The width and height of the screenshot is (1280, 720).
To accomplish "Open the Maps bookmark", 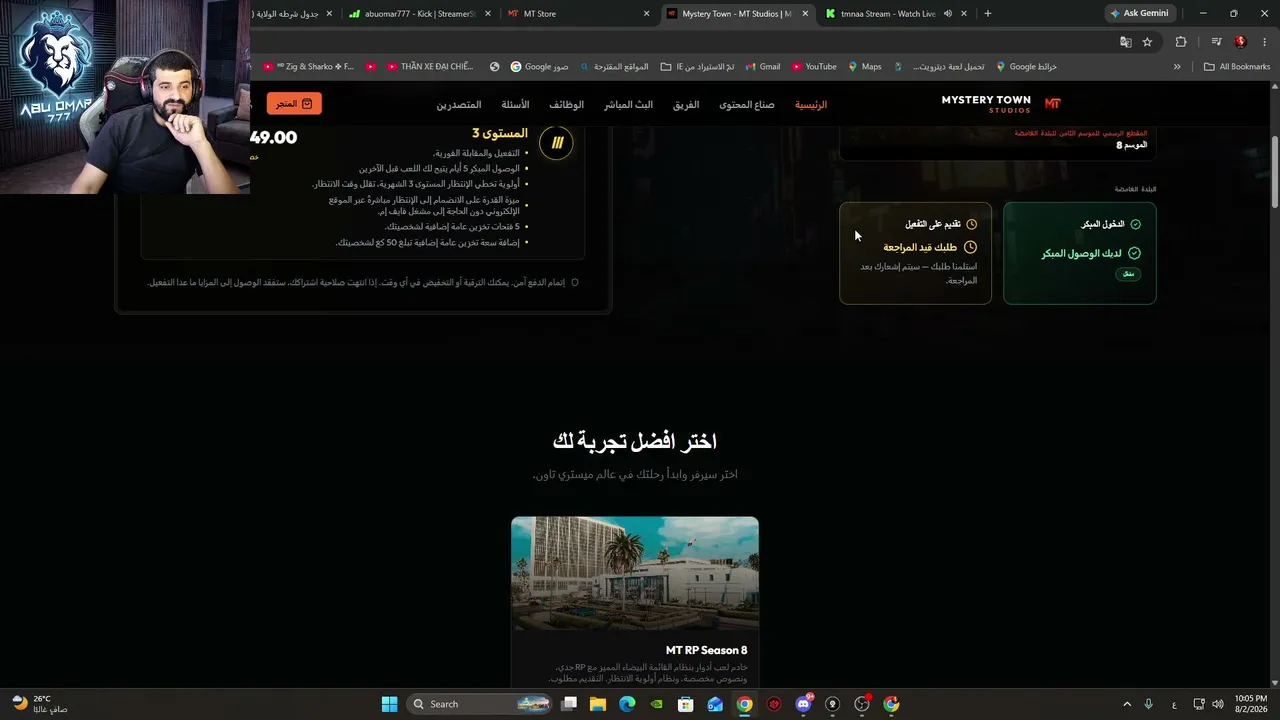I will pos(864,67).
